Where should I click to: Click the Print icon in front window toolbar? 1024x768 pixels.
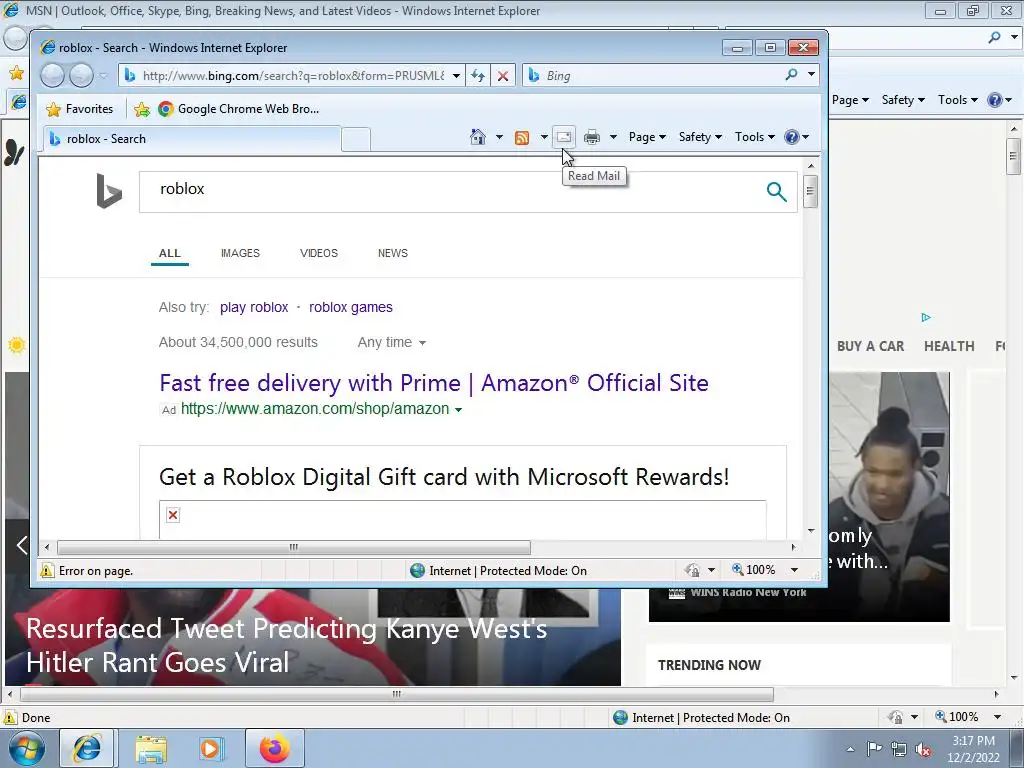[592, 137]
